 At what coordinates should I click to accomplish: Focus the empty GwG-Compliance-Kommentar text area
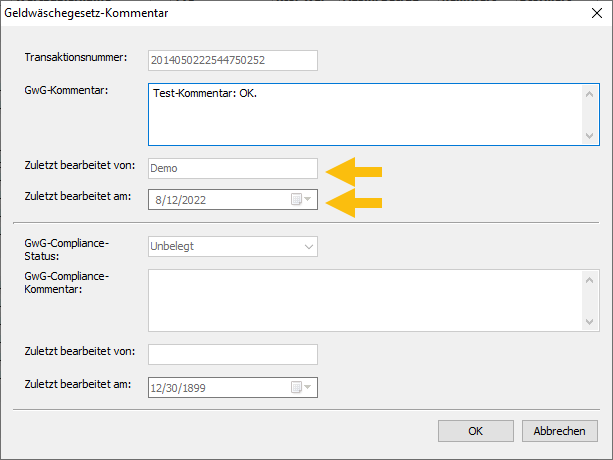[x=364, y=301]
